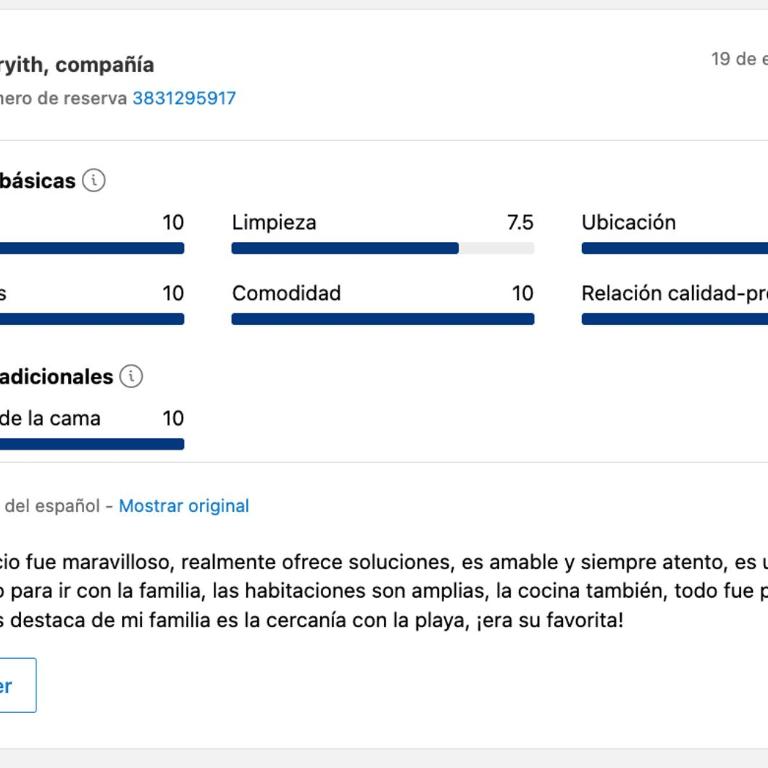Click the info icon beside "básicas" heading

pyautogui.click(x=94, y=181)
